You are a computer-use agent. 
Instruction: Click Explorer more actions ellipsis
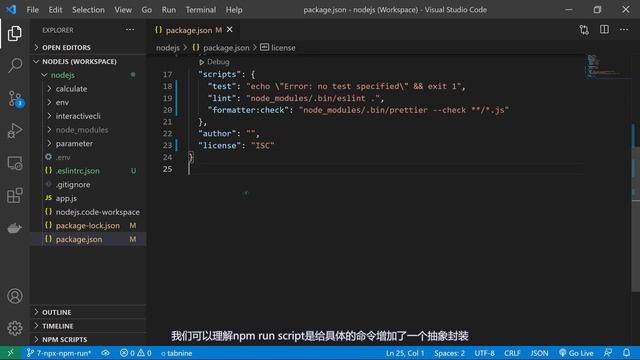pyautogui.click(x=130, y=30)
